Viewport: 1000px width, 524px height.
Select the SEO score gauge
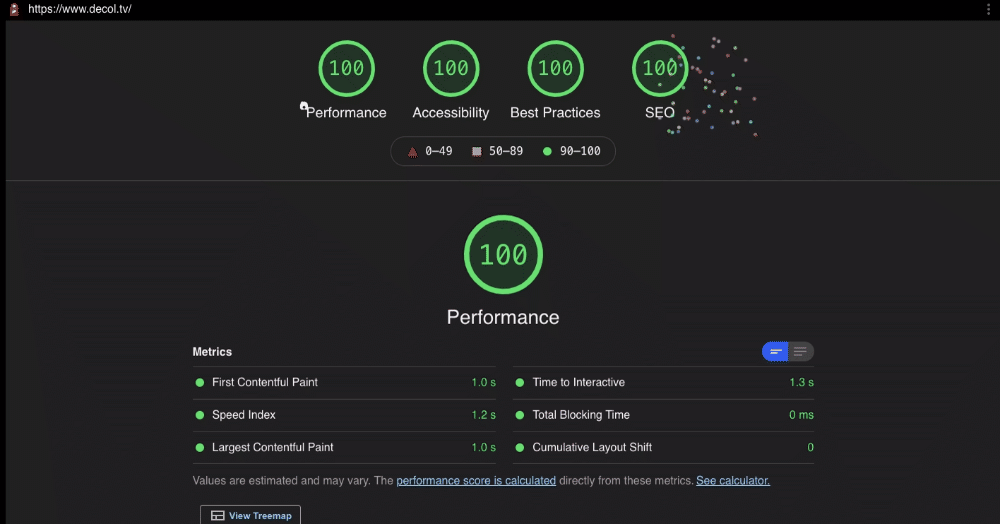click(660, 69)
